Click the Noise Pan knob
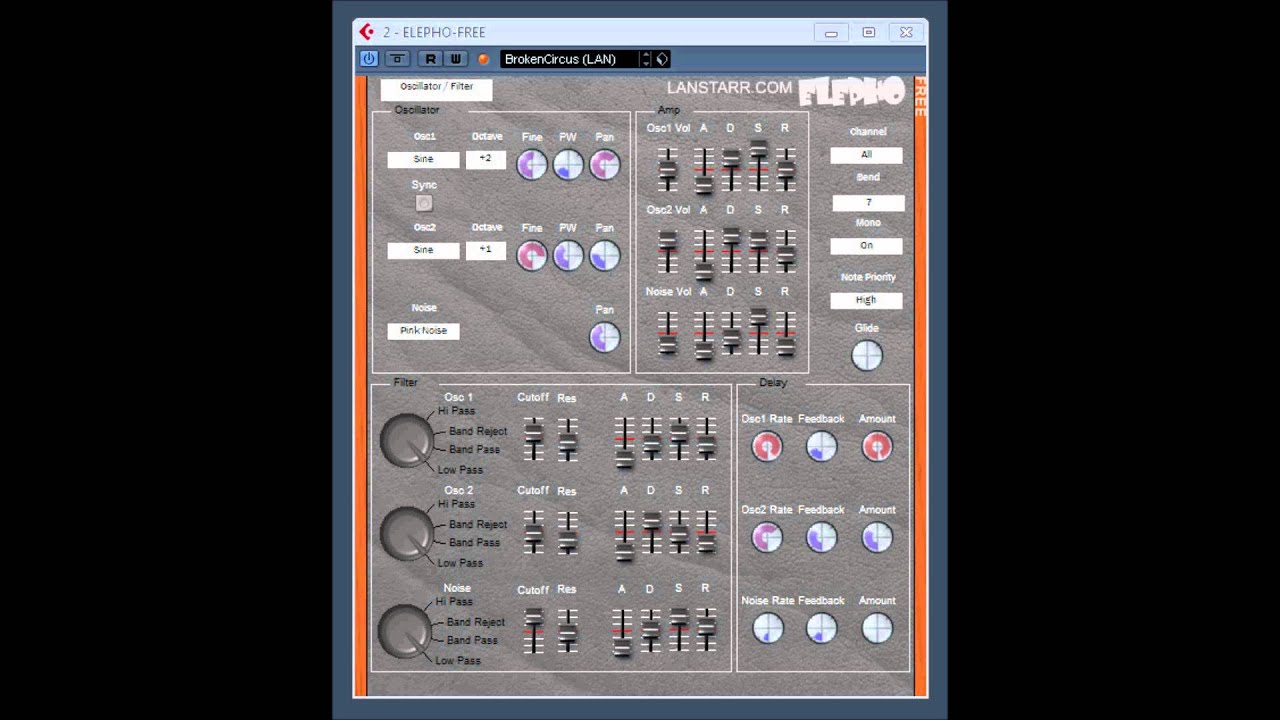The width and height of the screenshot is (1280, 720). click(604, 337)
